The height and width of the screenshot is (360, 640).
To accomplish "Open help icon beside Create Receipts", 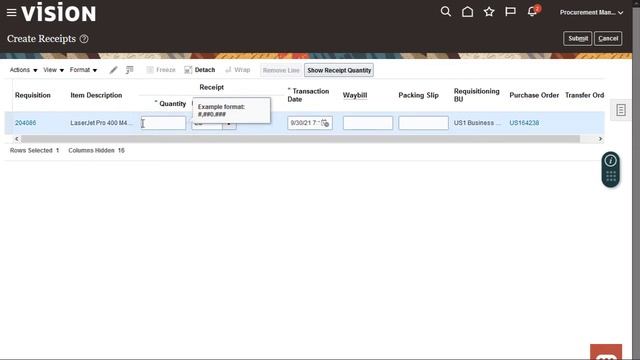I will (x=84, y=39).
